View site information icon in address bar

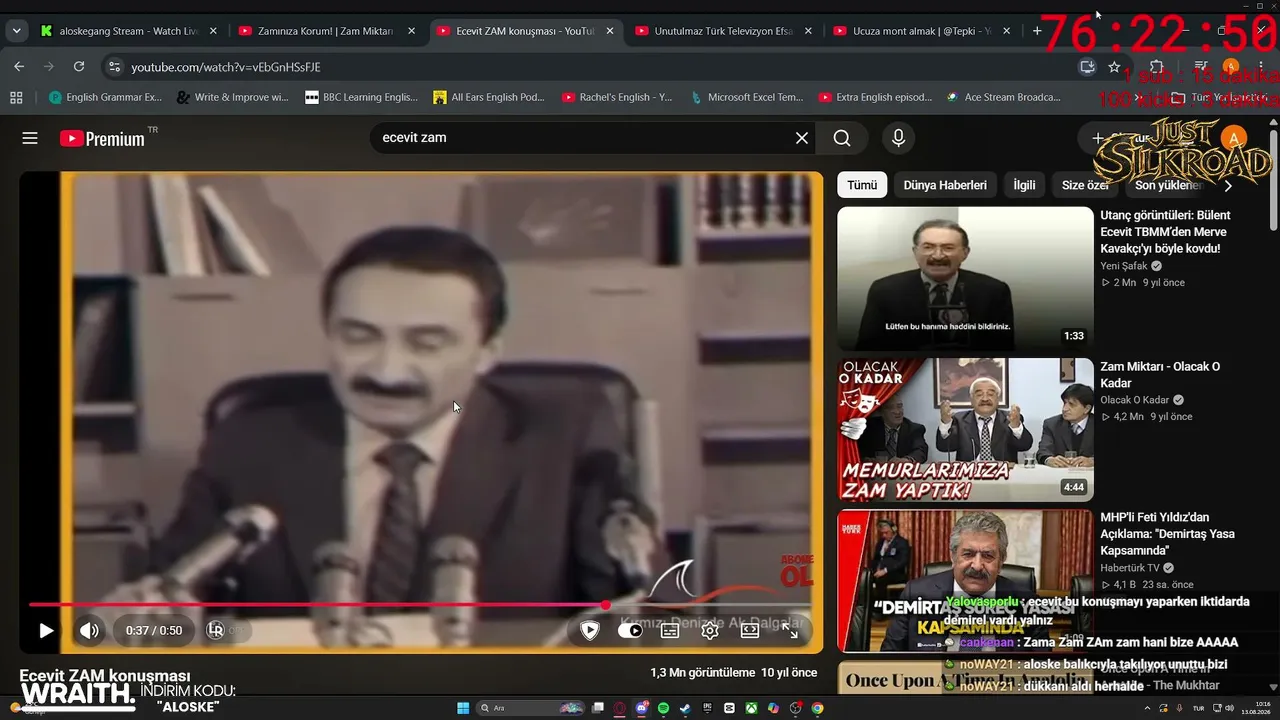(x=115, y=67)
